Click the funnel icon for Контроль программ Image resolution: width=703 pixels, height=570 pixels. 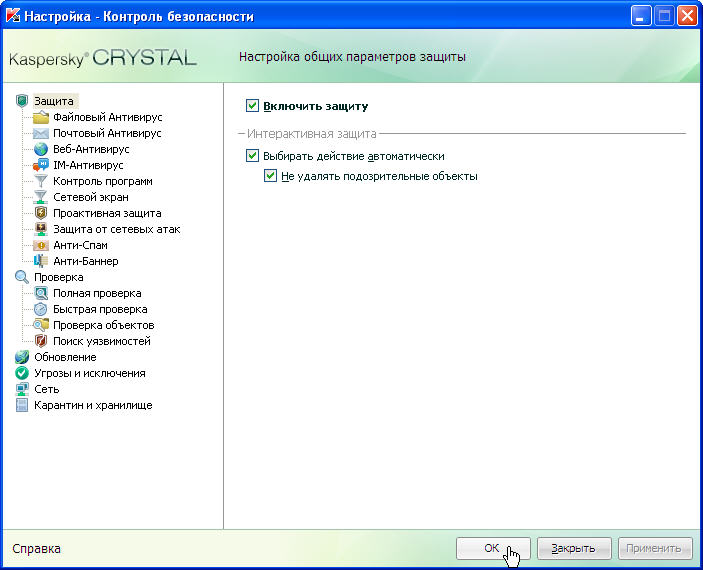[x=40, y=181]
